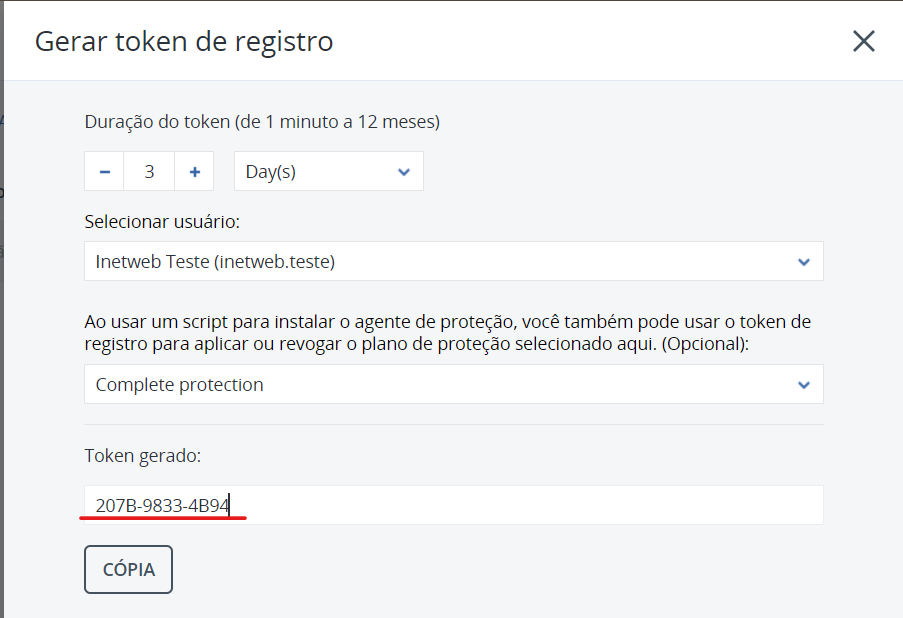Click inside the generated token field
Screen dimensions: 903x618
[x=454, y=505]
